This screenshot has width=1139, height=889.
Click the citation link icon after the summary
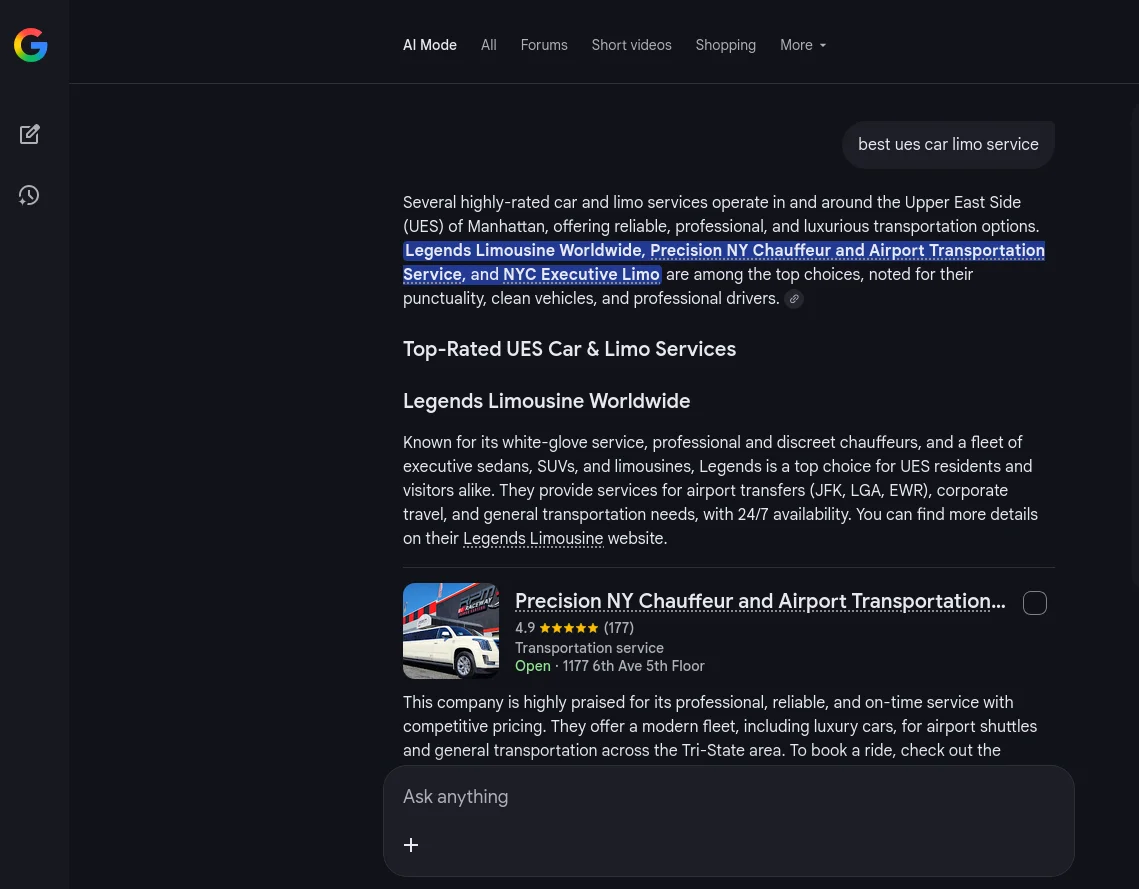794,299
